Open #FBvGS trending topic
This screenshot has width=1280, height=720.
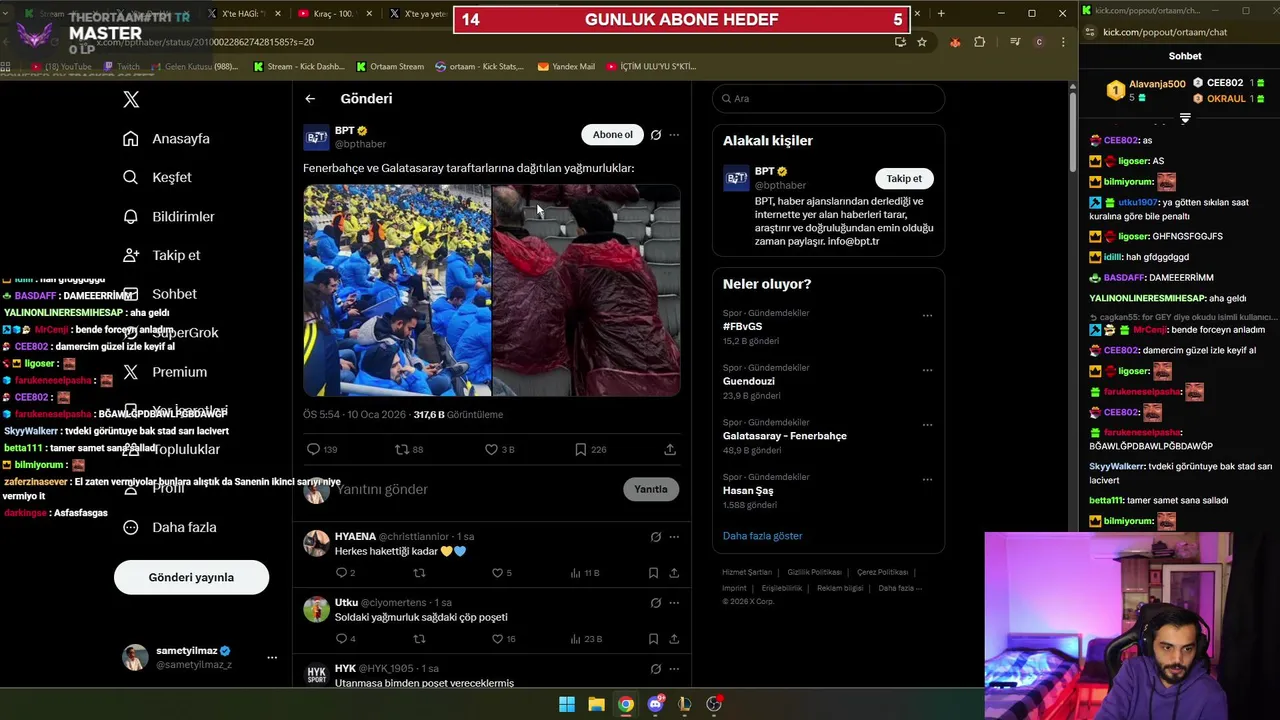click(x=742, y=327)
